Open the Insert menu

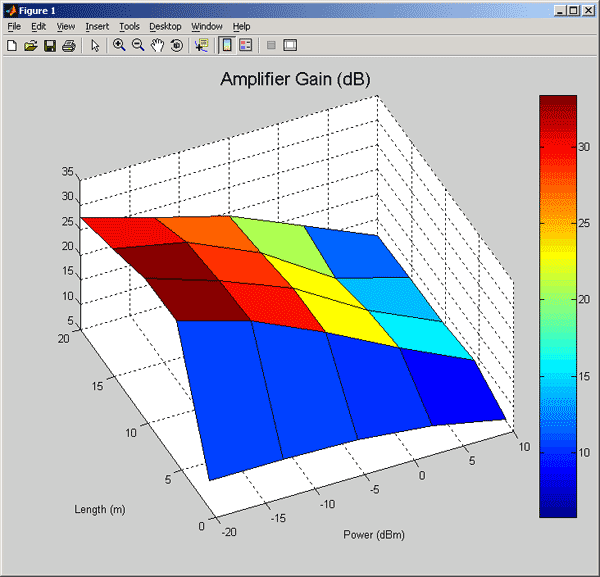point(97,26)
